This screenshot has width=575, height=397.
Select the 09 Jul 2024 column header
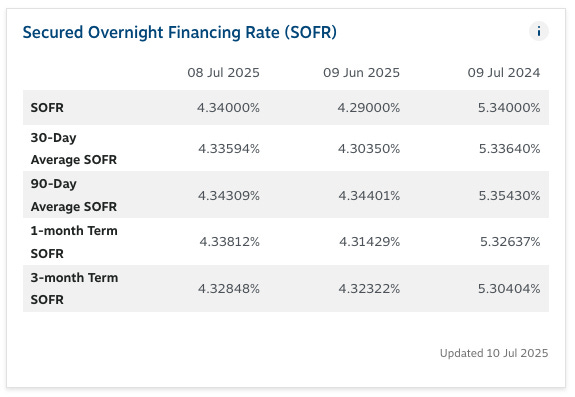pos(503,73)
